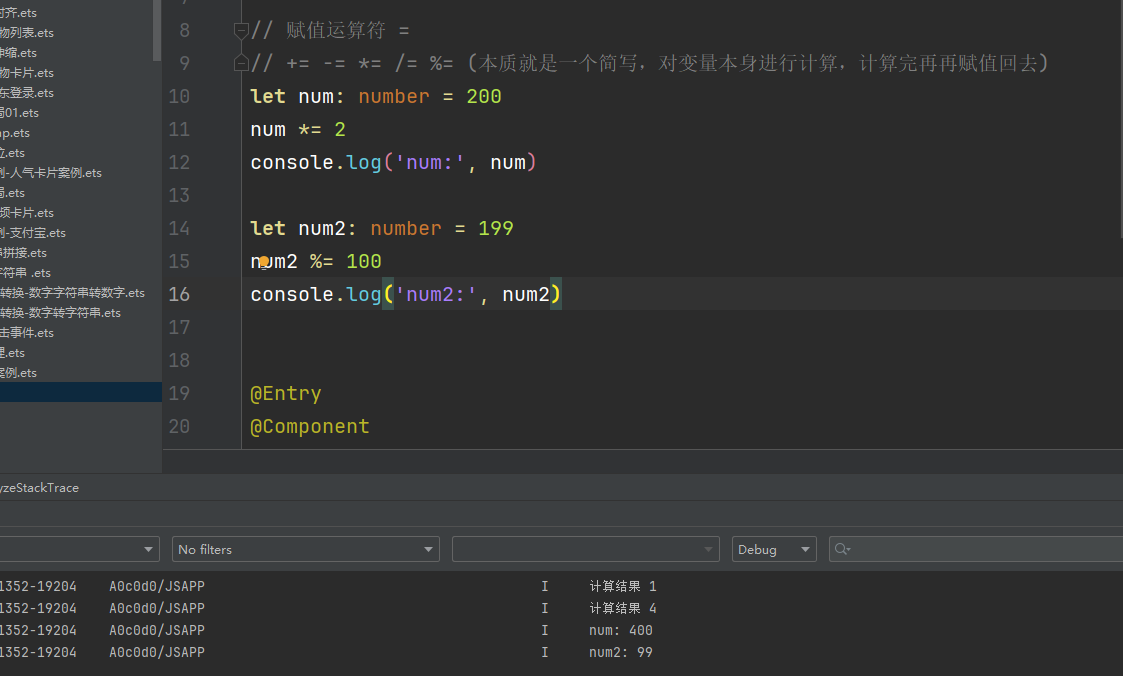Open file 案例.ets in project tree

click(x=19, y=373)
